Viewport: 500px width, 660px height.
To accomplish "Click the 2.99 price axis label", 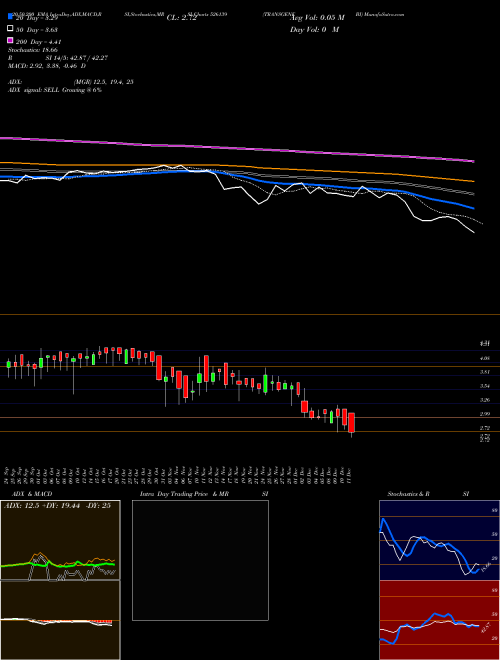I will 484,414.
